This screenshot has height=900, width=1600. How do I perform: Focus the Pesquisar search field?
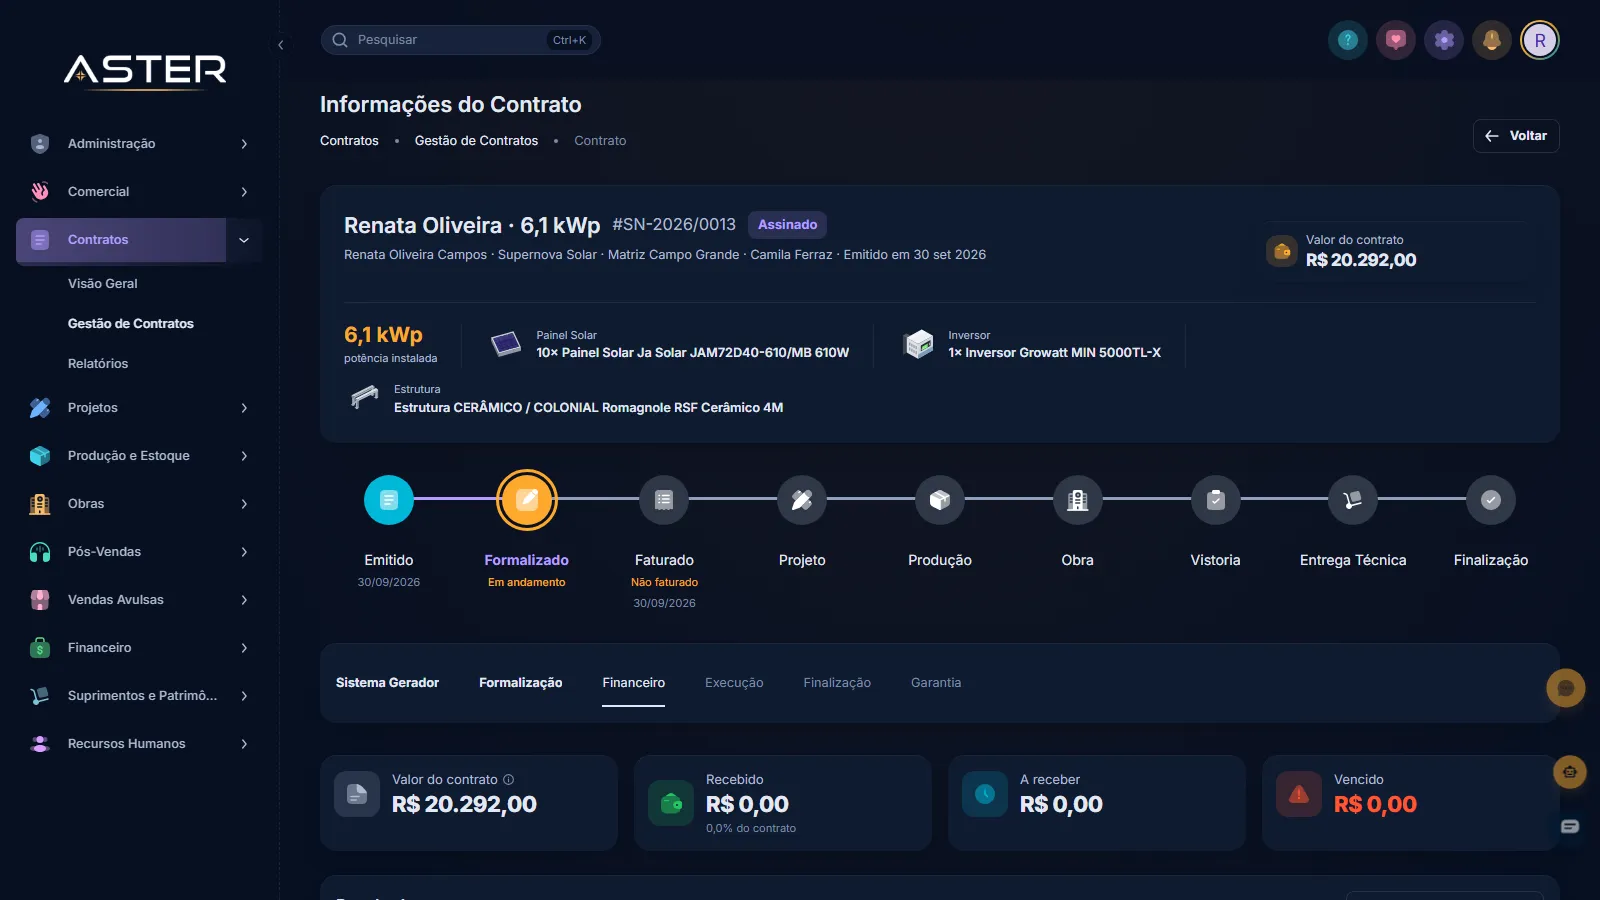pos(460,40)
